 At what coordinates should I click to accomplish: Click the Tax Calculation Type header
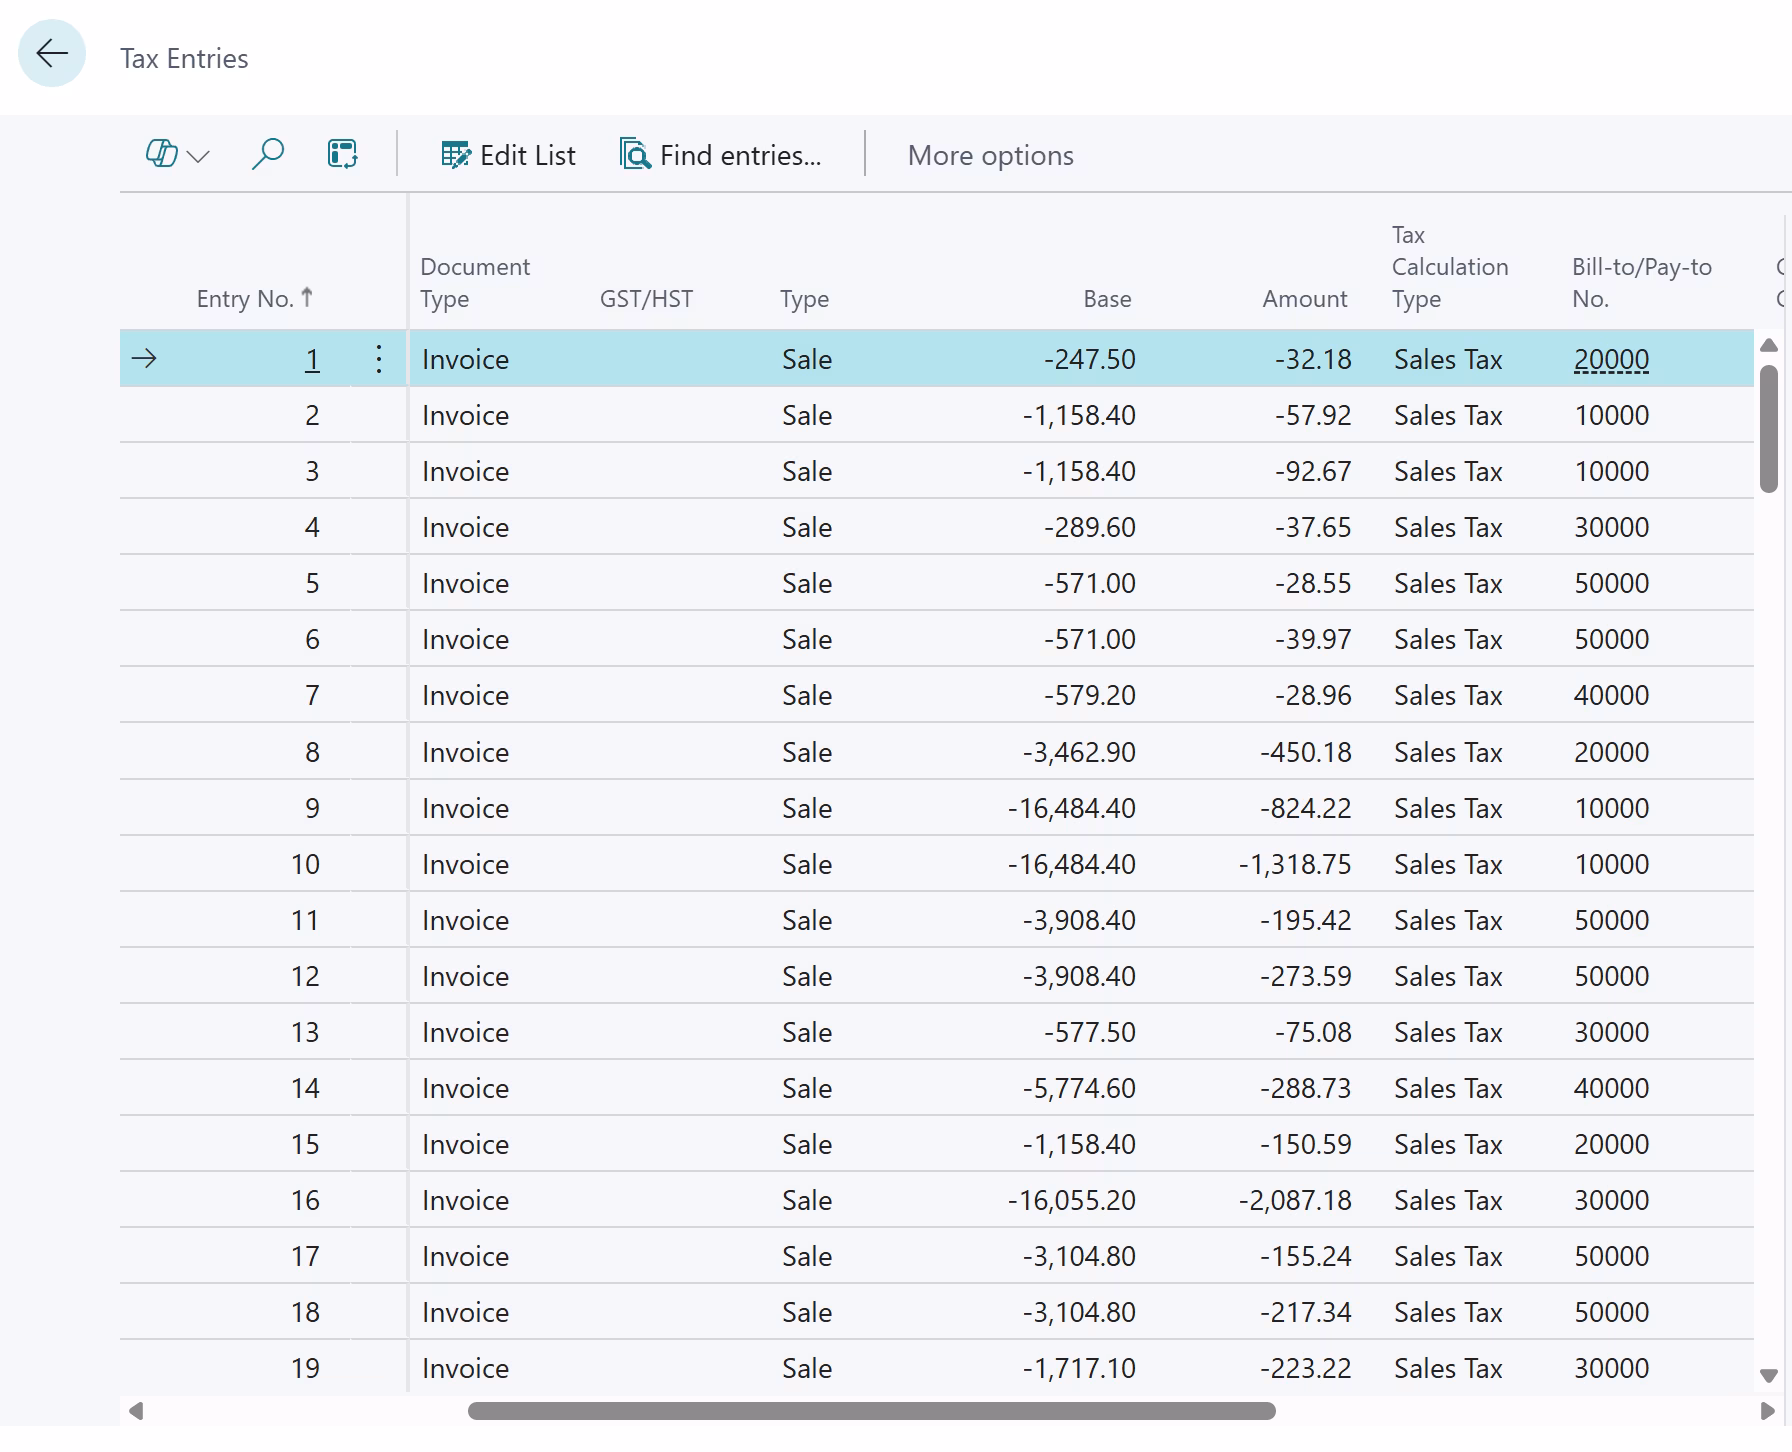(1449, 267)
